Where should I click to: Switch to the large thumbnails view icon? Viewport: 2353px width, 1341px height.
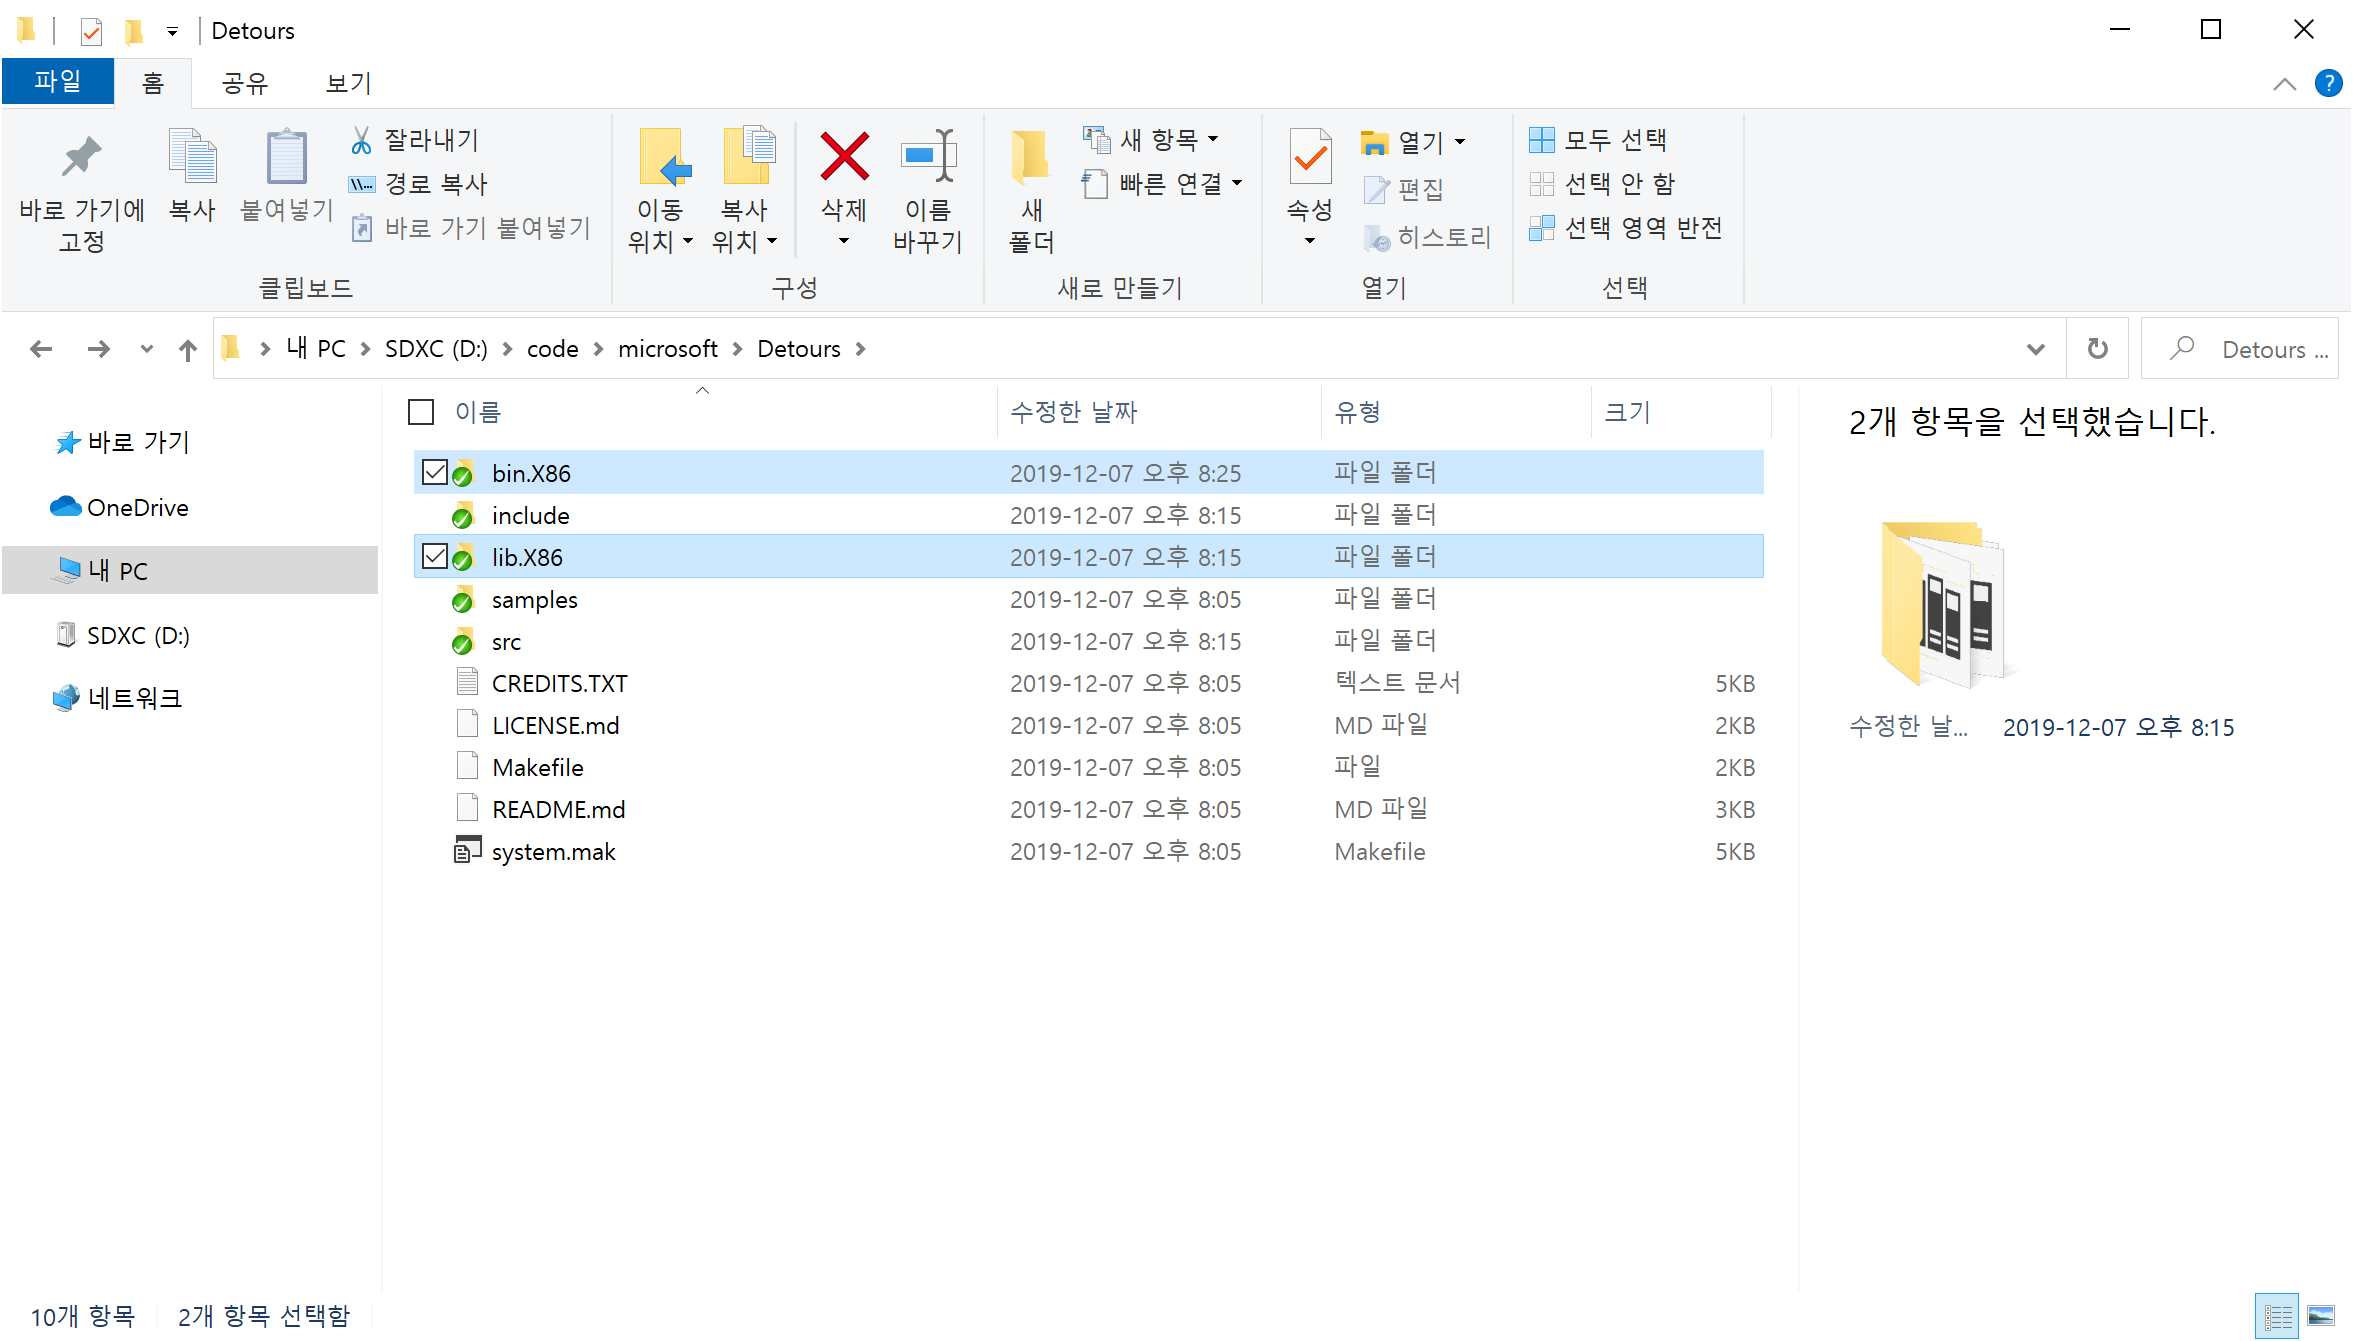click(2320, 1315)
